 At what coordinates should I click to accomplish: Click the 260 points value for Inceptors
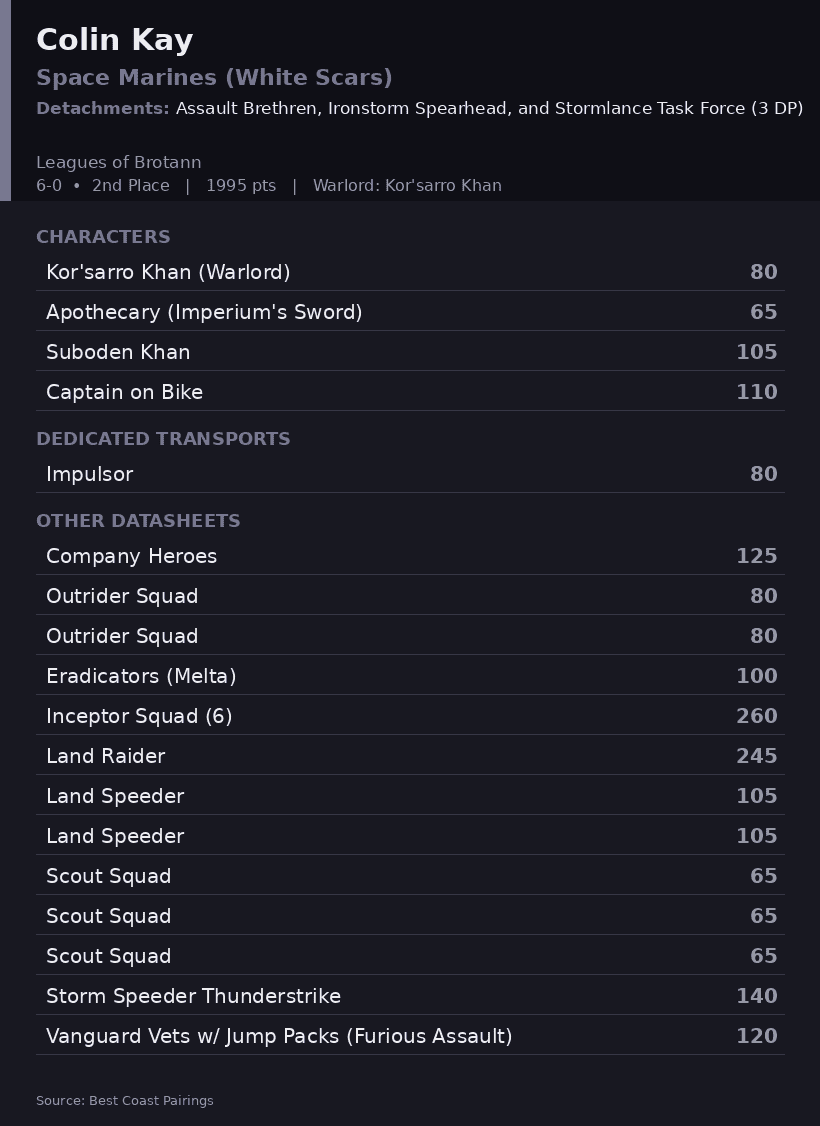coord(757,716)
